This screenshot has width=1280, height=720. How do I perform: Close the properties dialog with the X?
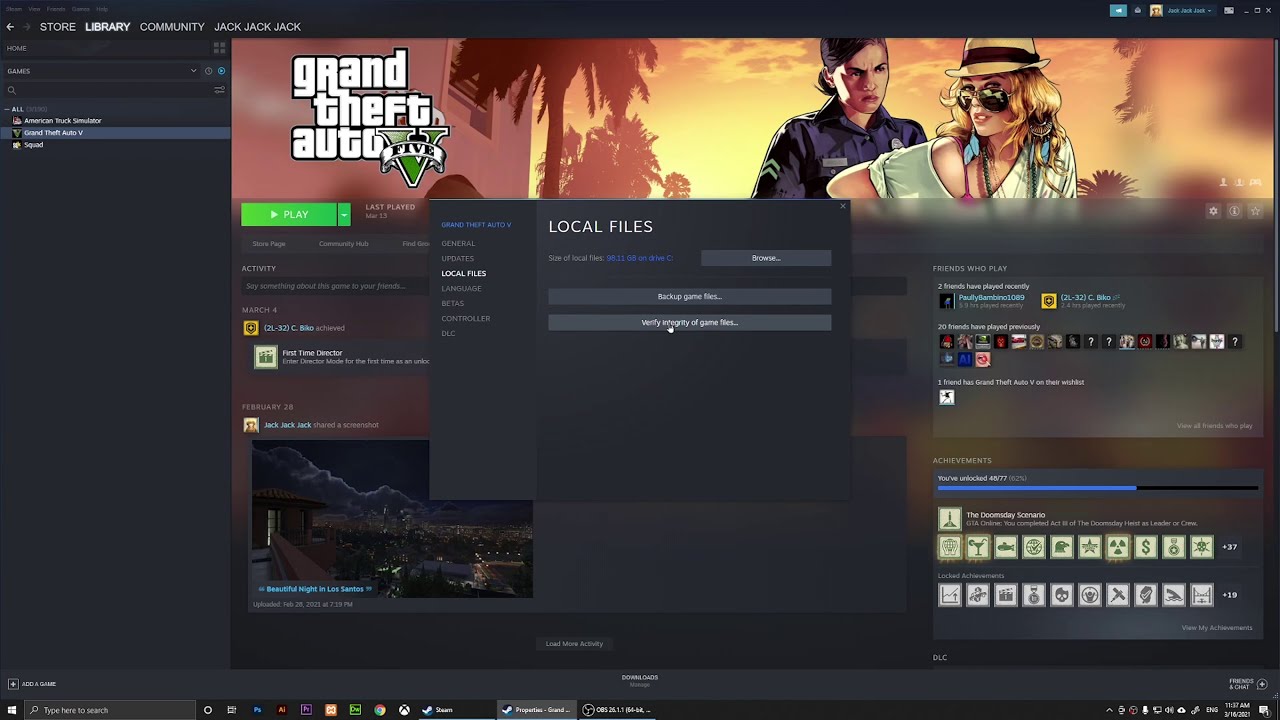point(842,206)
